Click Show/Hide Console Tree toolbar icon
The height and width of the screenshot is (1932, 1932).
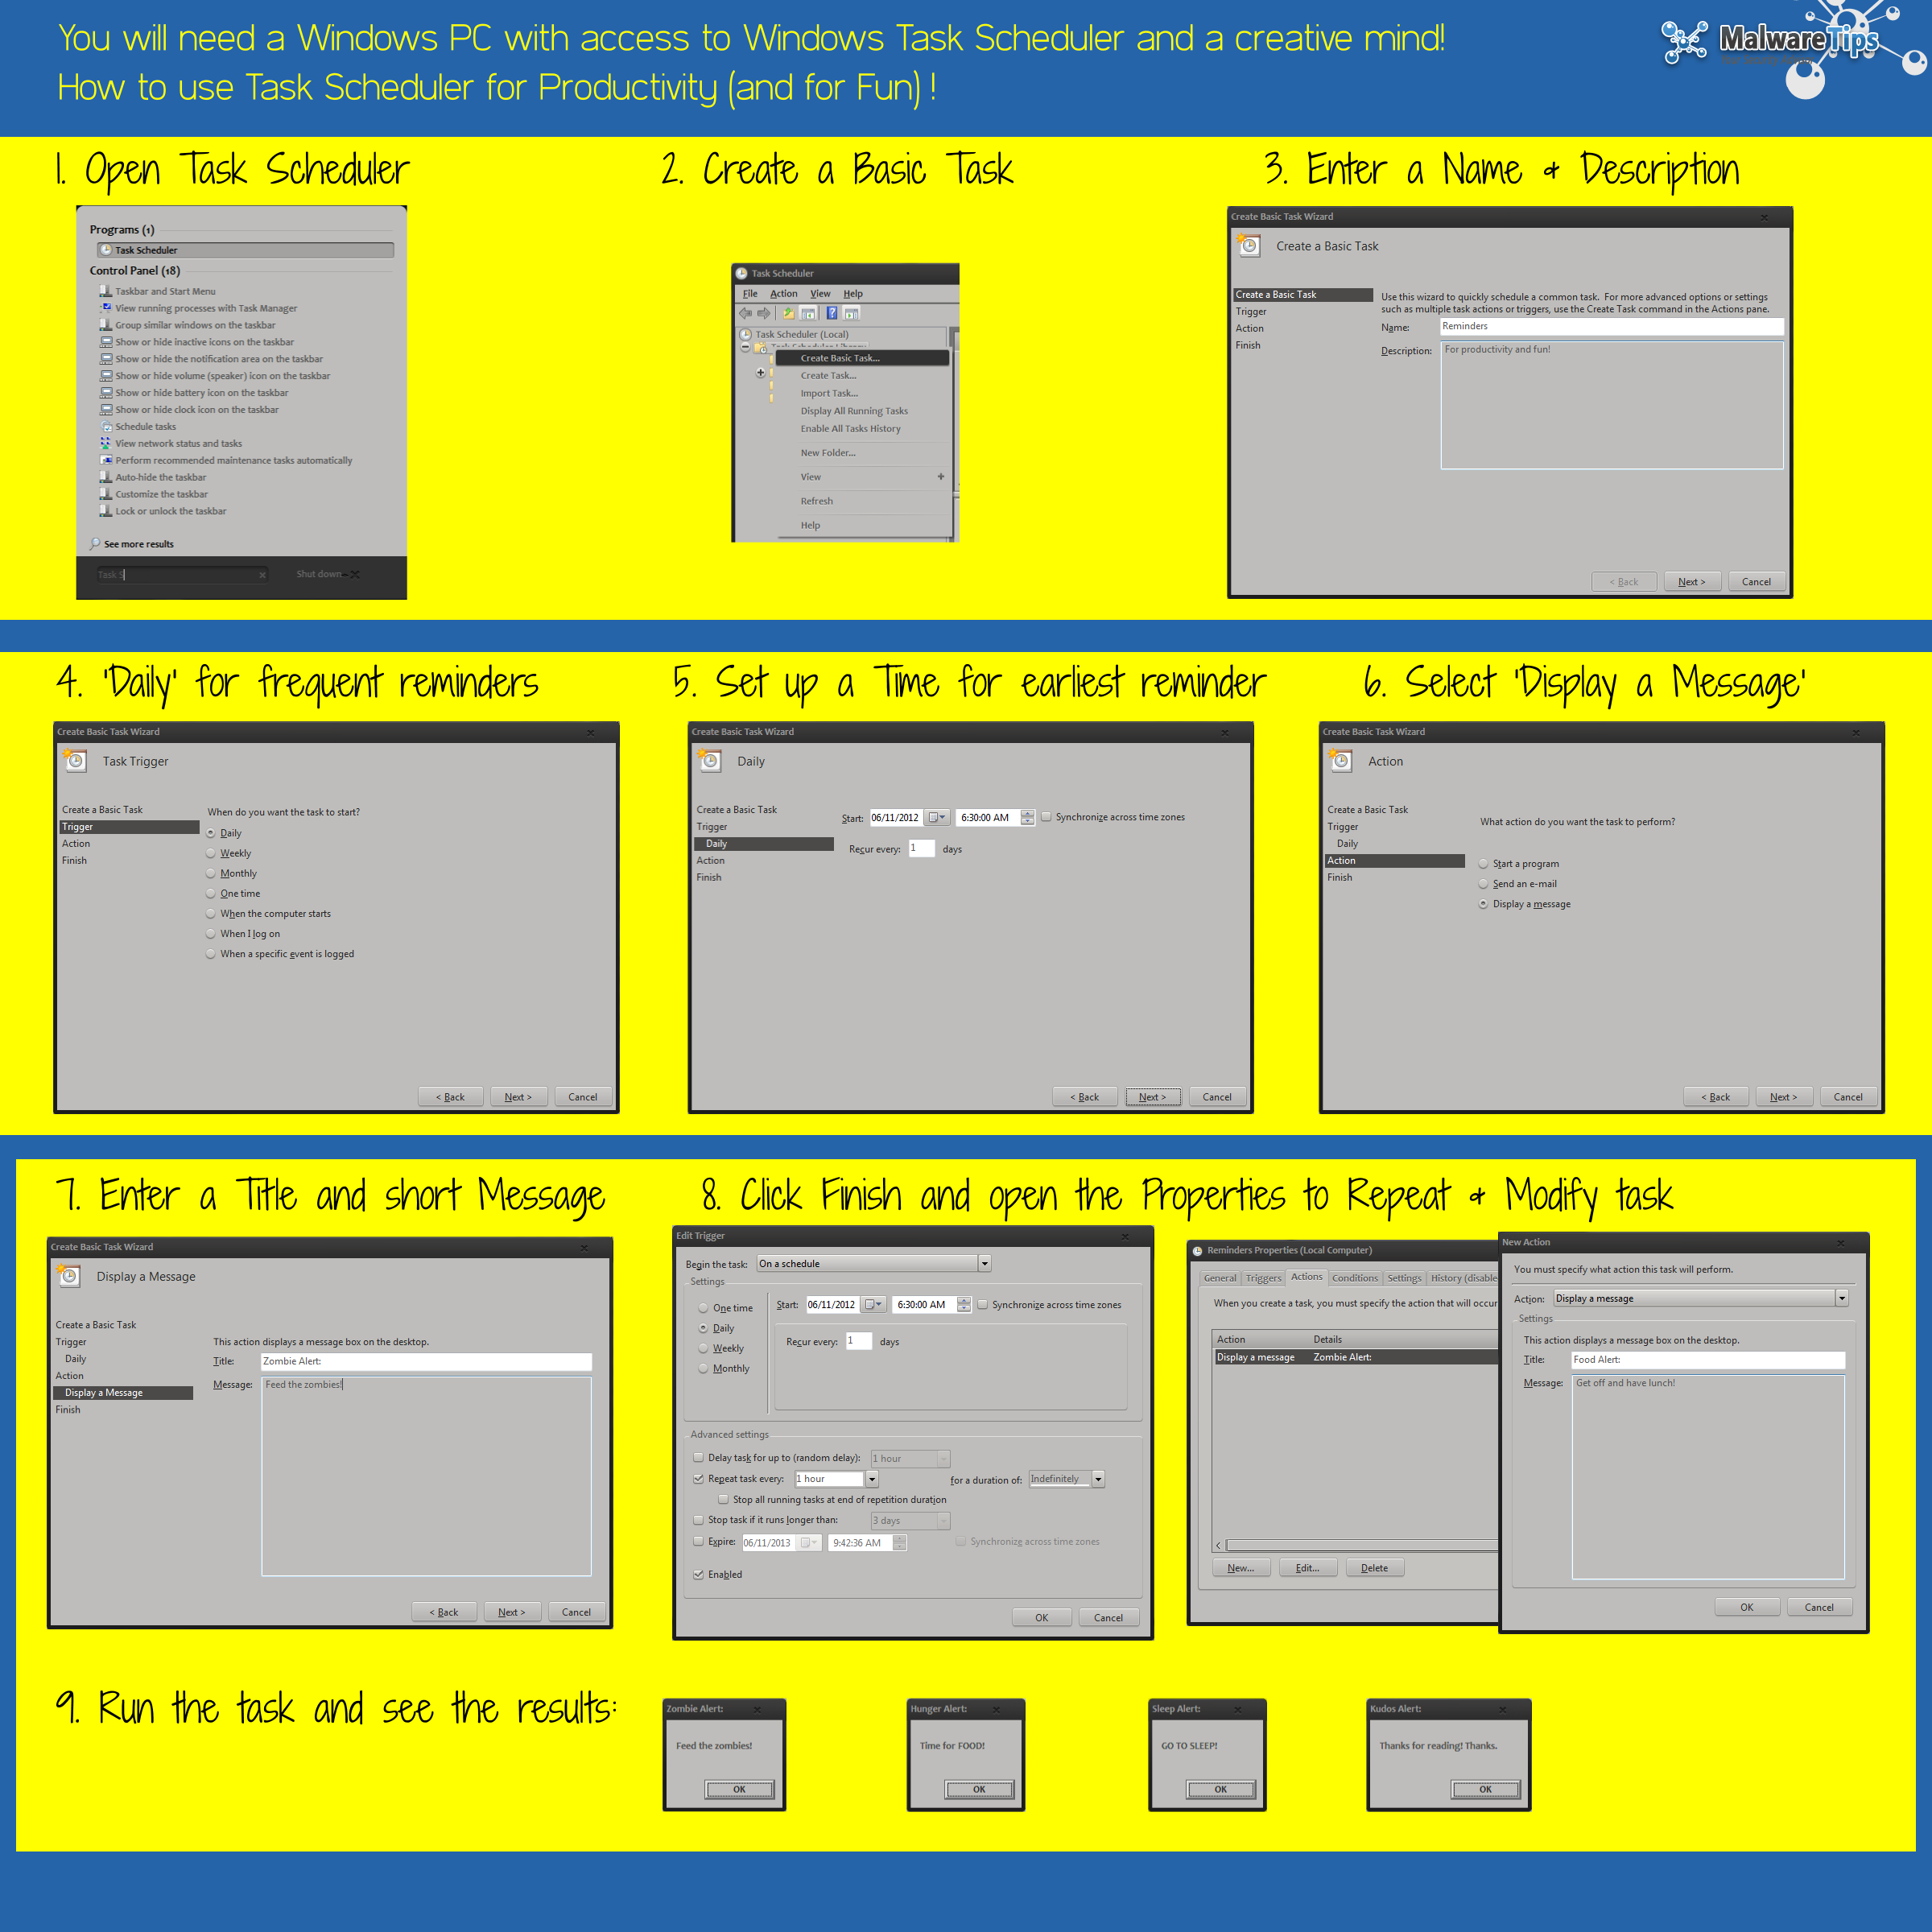point(808,313)
